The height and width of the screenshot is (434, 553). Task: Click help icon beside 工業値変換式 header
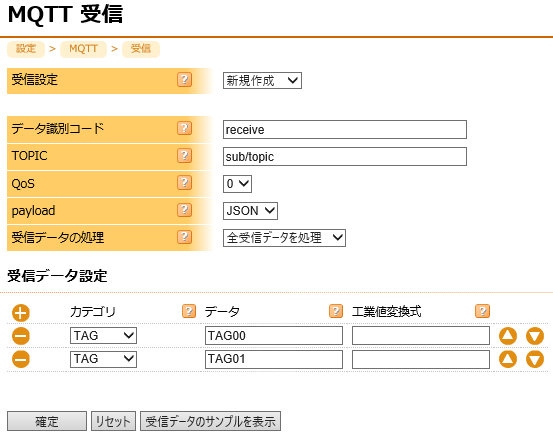tap(482, 311)
